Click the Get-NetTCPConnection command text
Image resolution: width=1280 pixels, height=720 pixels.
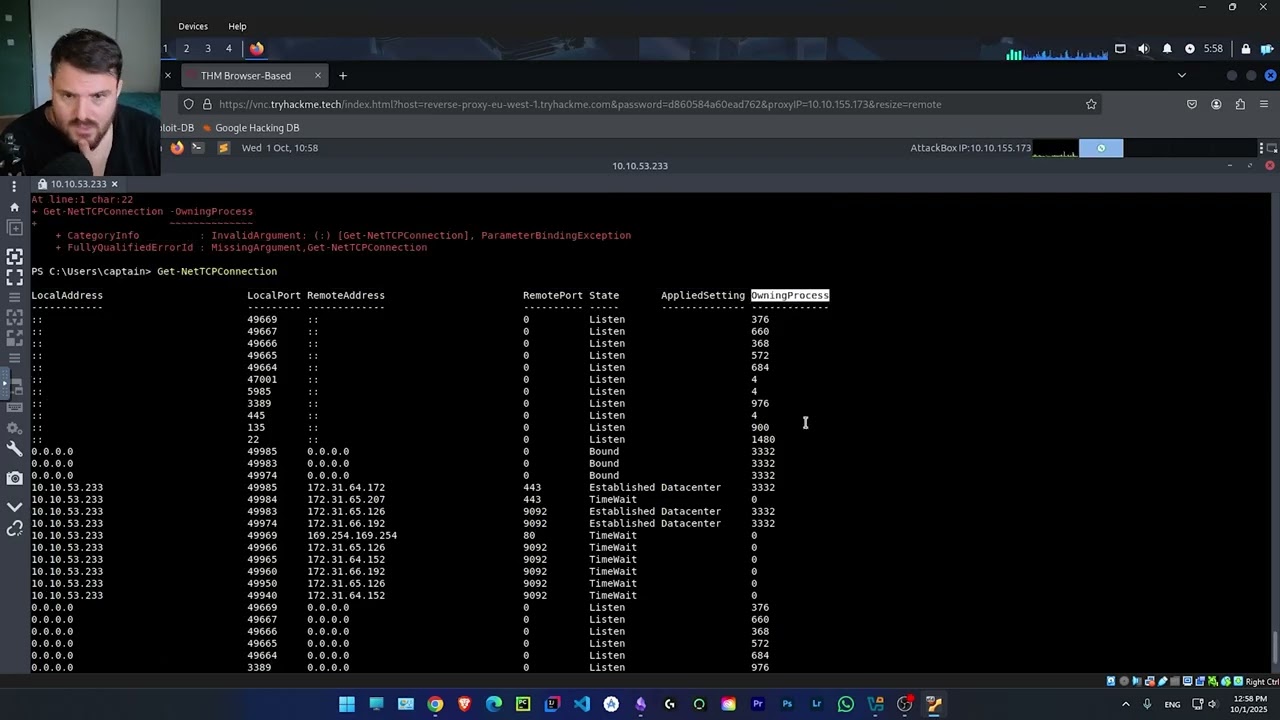pos(217,271)
